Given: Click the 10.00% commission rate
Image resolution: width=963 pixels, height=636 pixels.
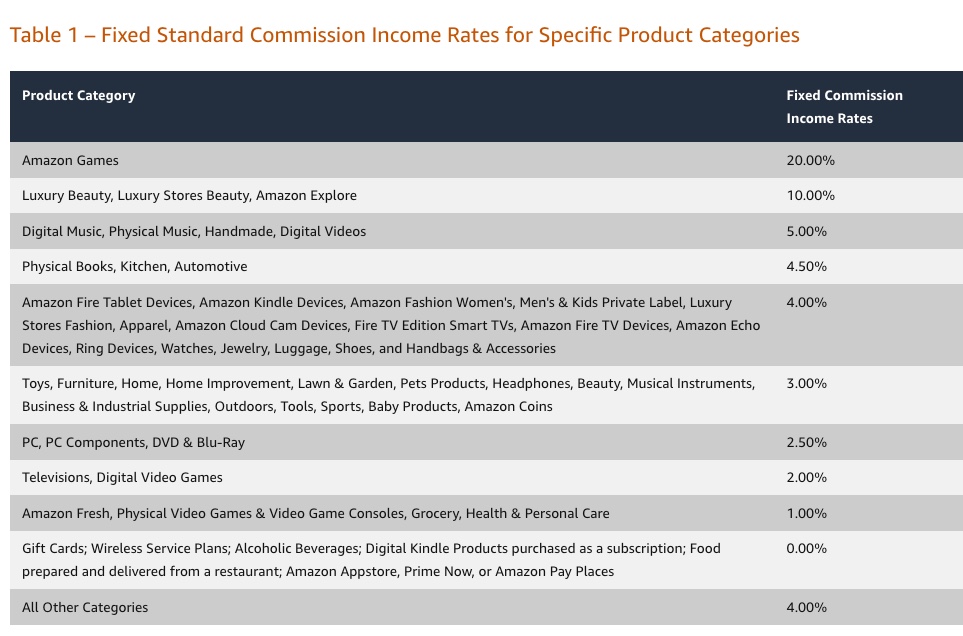Looking at the screenshot, I should coord(810,195).
